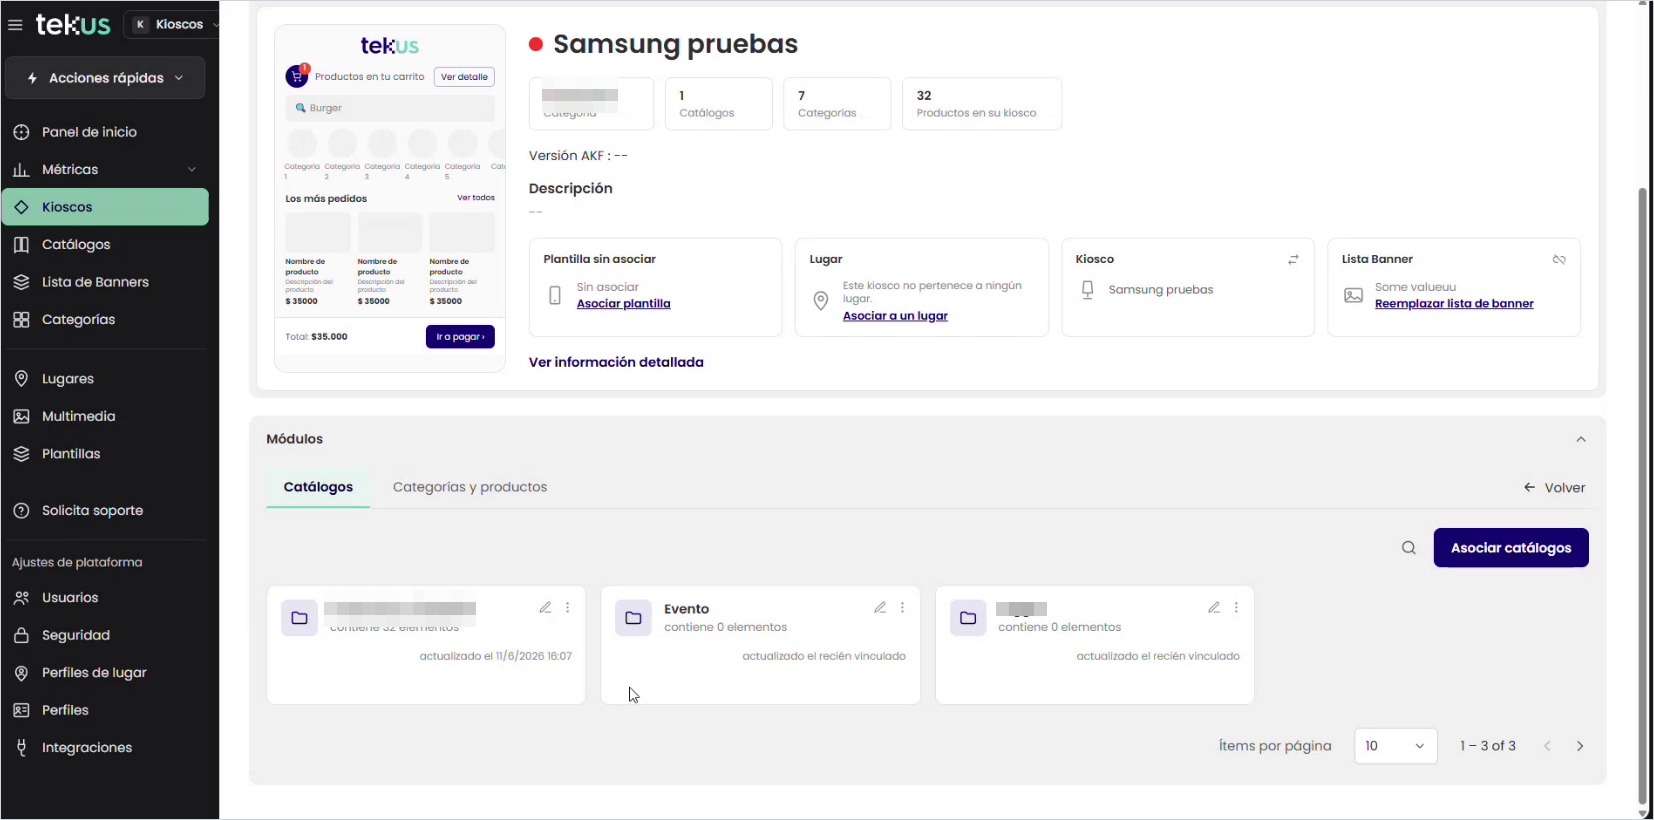
Task: Open the Kioscos workspace selector dropdown
Action: click(x=172, y=24)
